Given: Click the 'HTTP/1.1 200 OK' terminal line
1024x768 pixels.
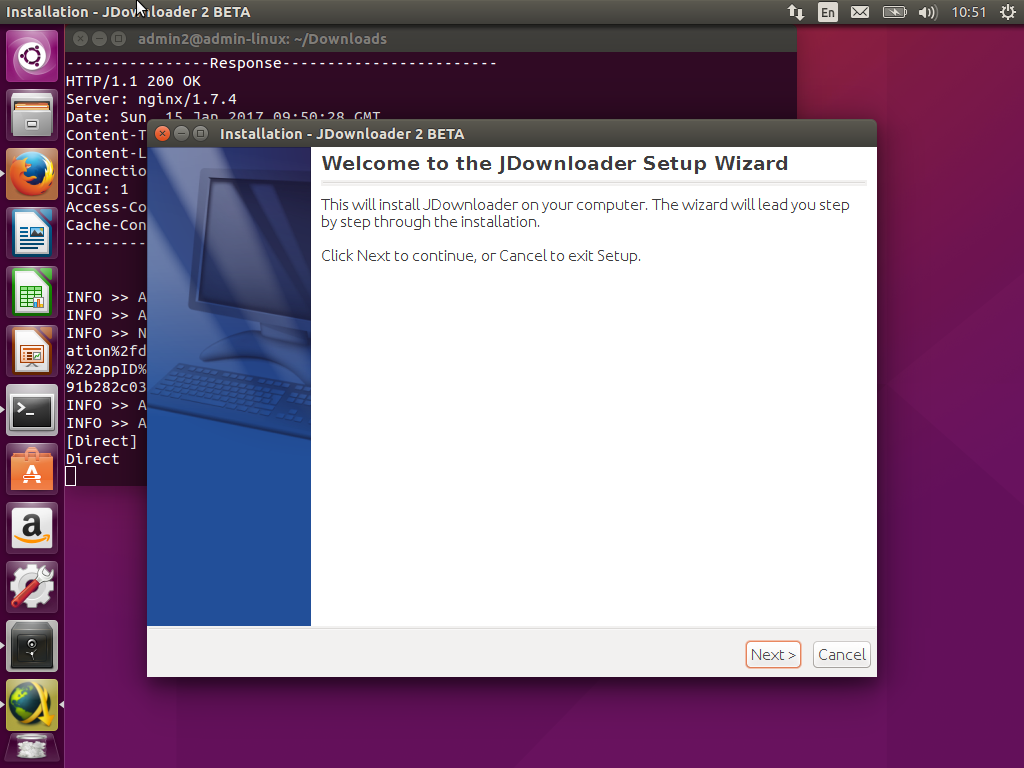Looking at the screenshot, I should coord(133,81).
